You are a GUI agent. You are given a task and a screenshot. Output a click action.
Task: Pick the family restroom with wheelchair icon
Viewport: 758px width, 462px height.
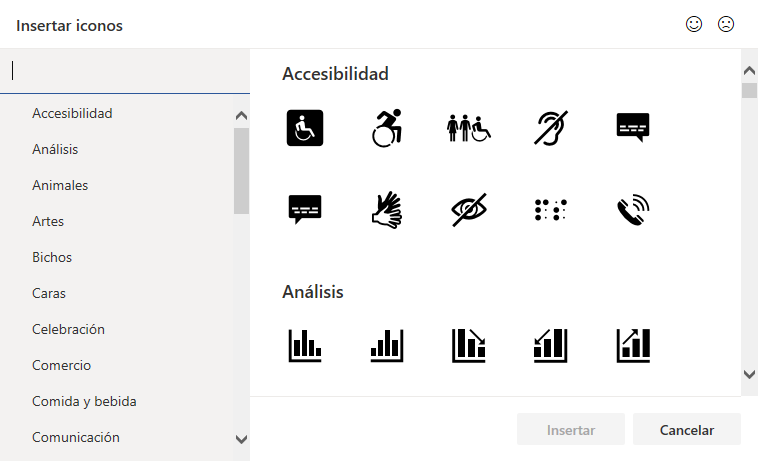[468, 128]
